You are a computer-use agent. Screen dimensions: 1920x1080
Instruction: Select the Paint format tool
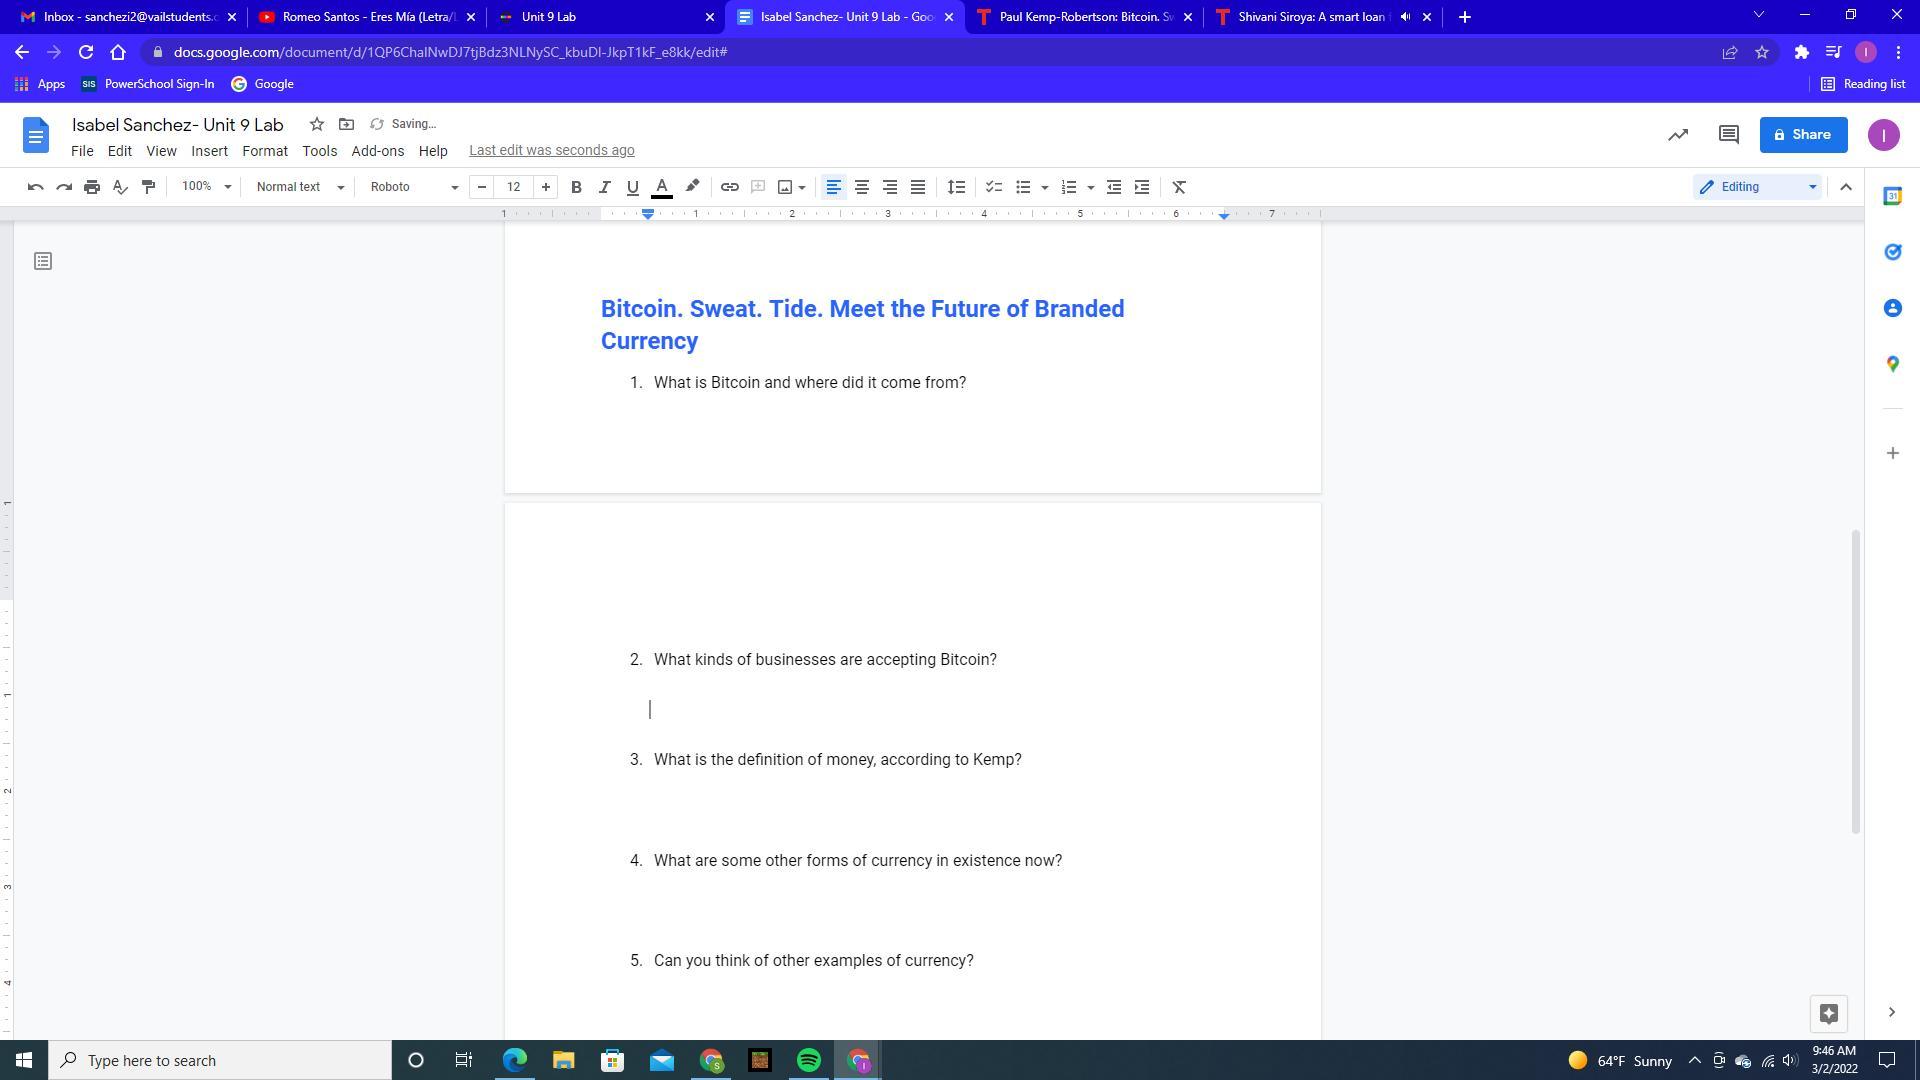tap(148, 187)
